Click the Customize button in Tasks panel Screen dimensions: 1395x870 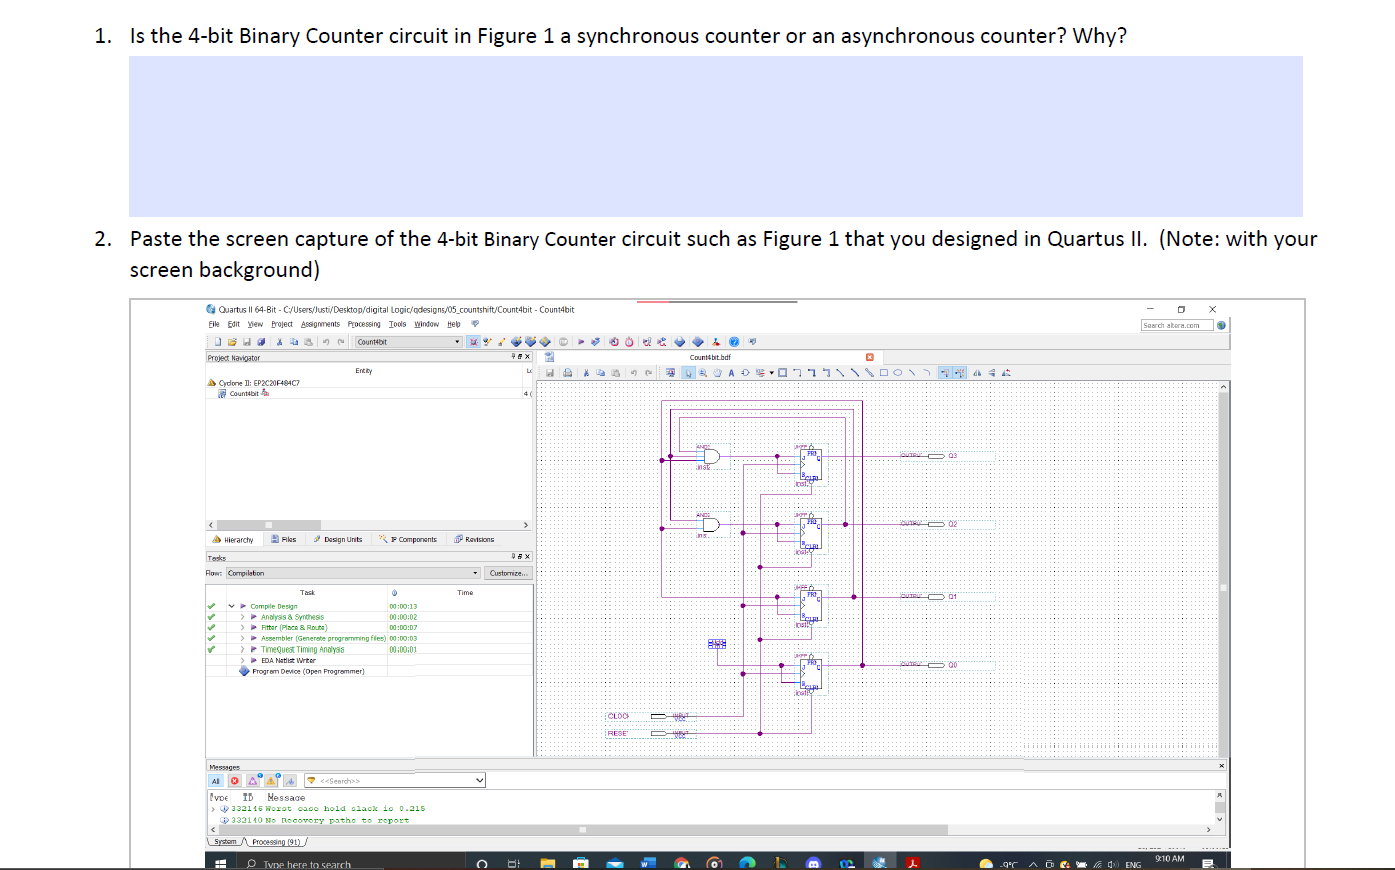click(508, 572)
